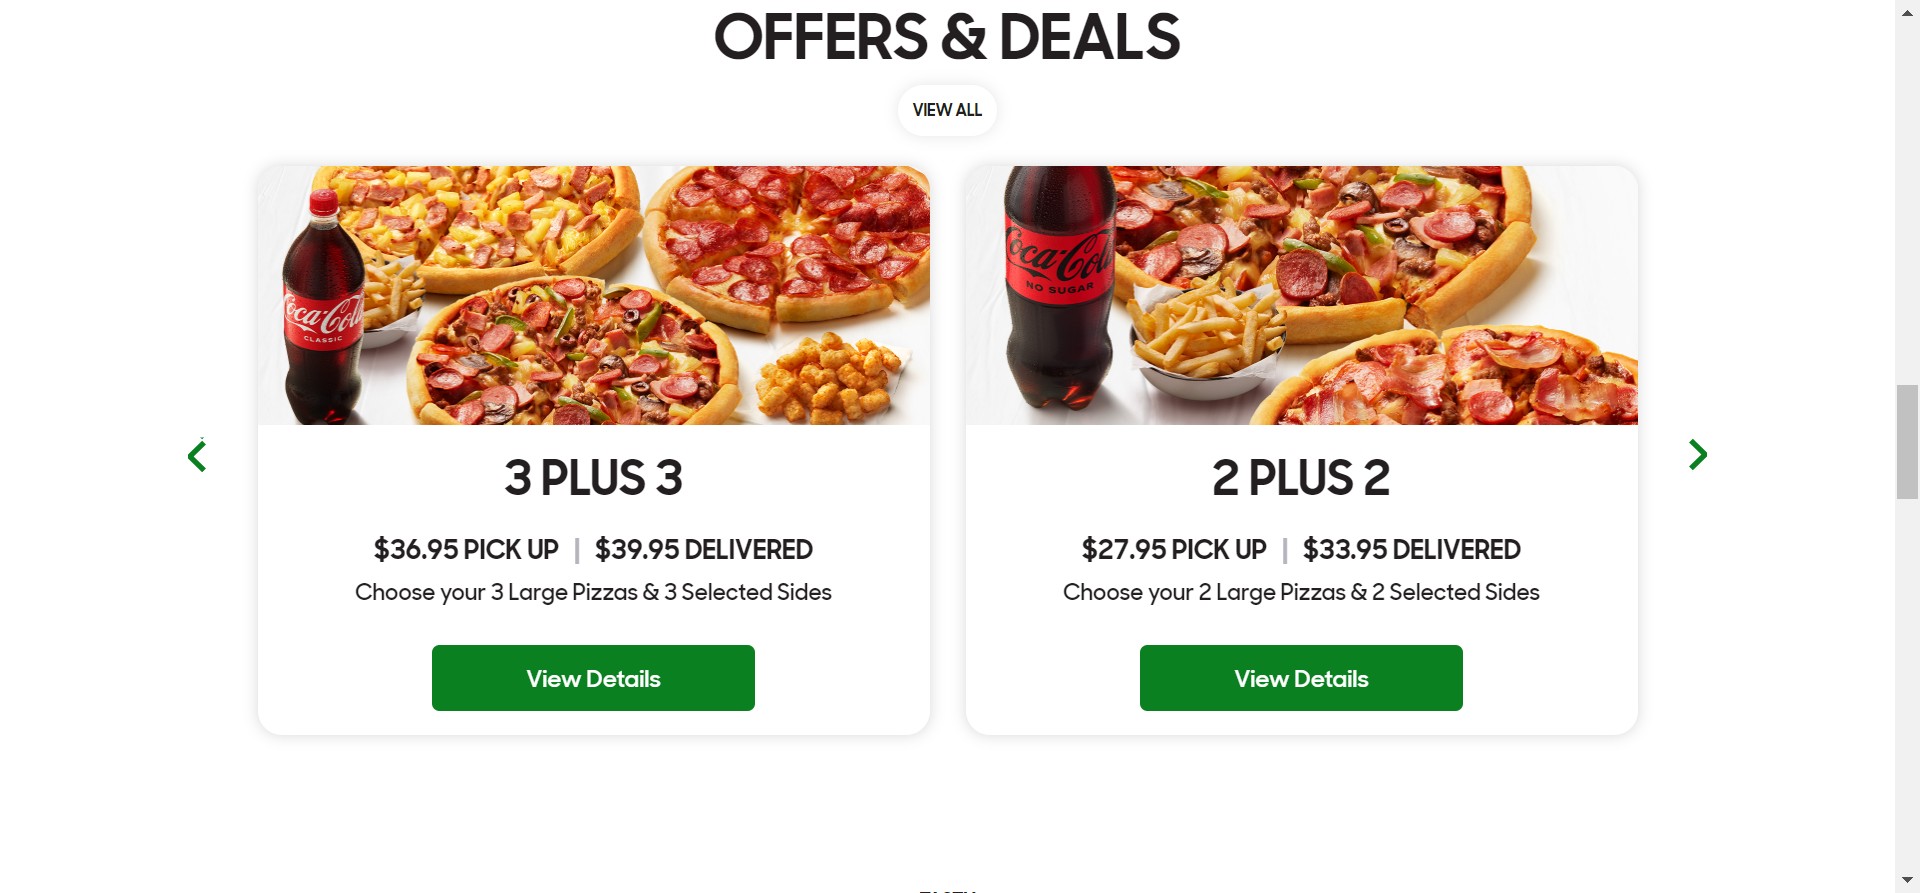Click the potato gems in the 3 Plus 3 photo
This screenshot has height=893, width=1920.
(832, 379)
